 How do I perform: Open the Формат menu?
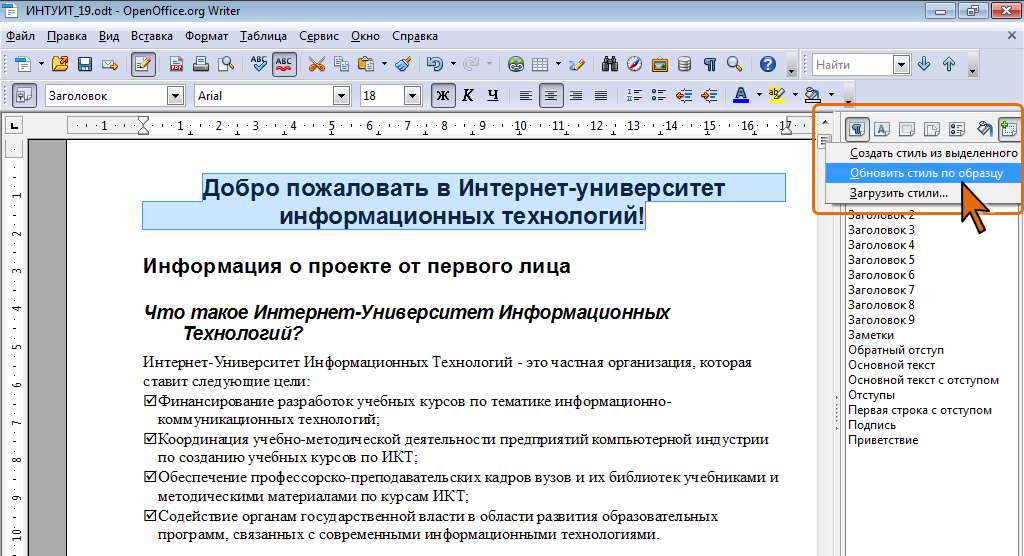(x=206, y=36)
